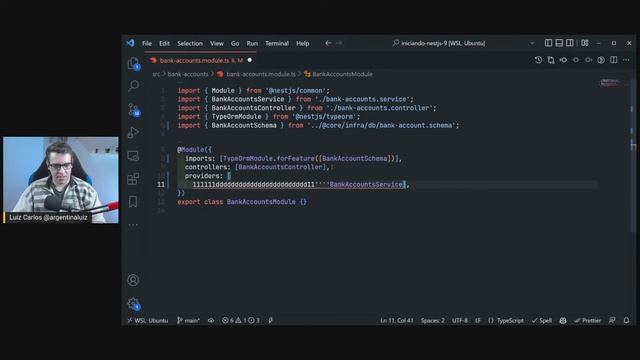The width and height of the screenshot is (640, 360).
Task: Click line number 11 in the gutter
Action: (x=161, y=184)
